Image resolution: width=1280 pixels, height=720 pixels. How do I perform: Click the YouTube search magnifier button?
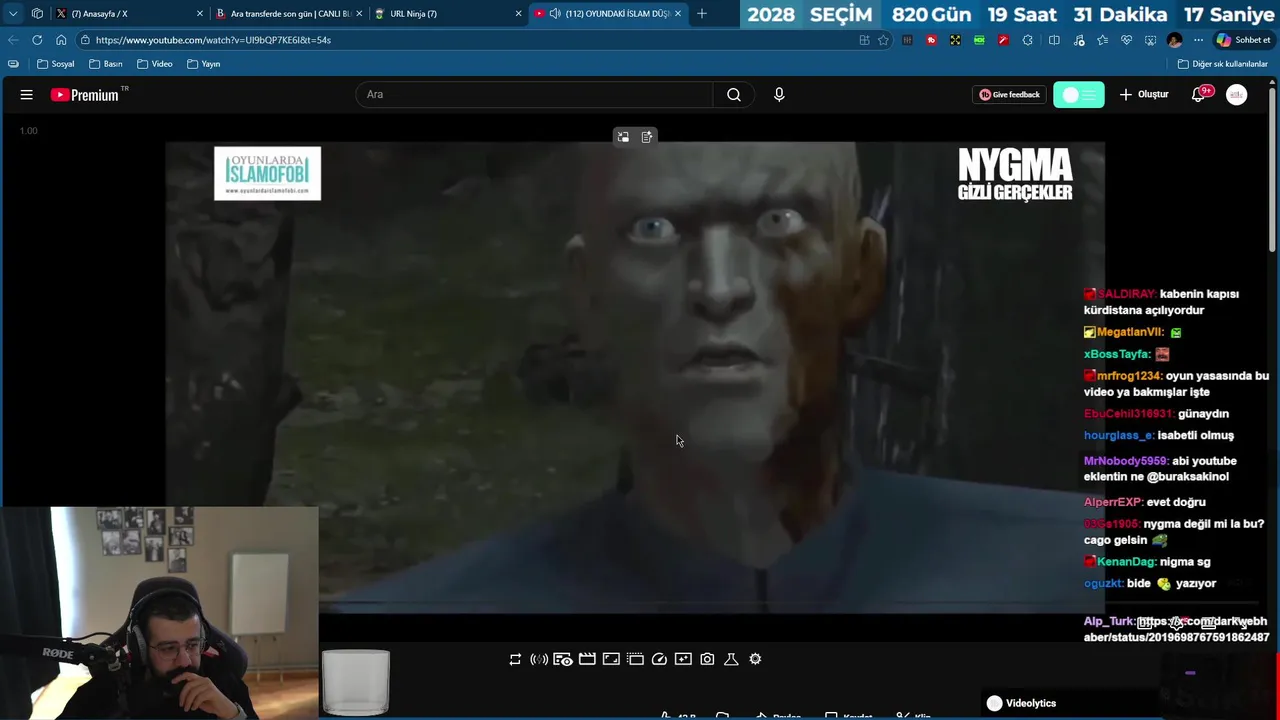[x=734, y=95]
